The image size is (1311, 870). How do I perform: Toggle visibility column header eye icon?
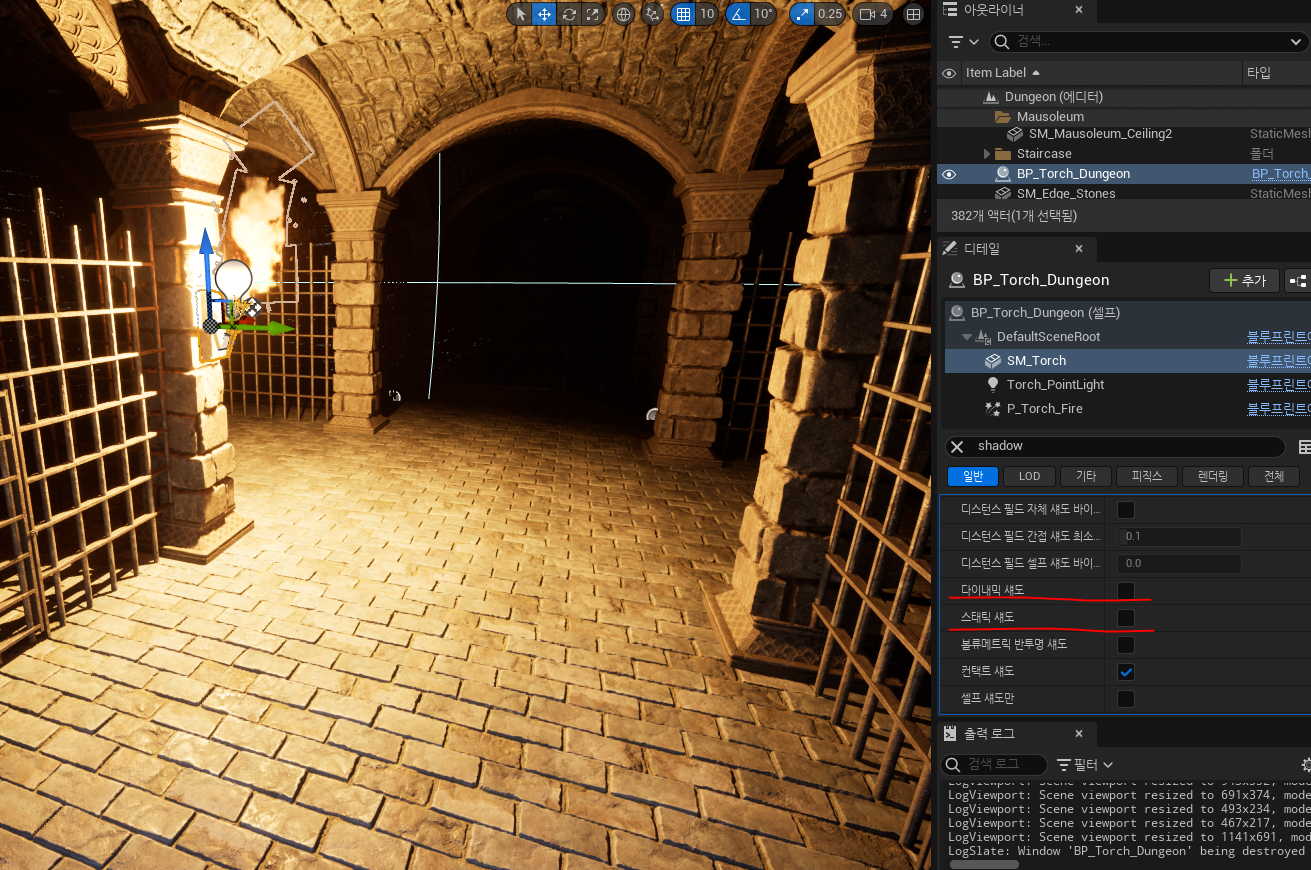coord(949,73)
